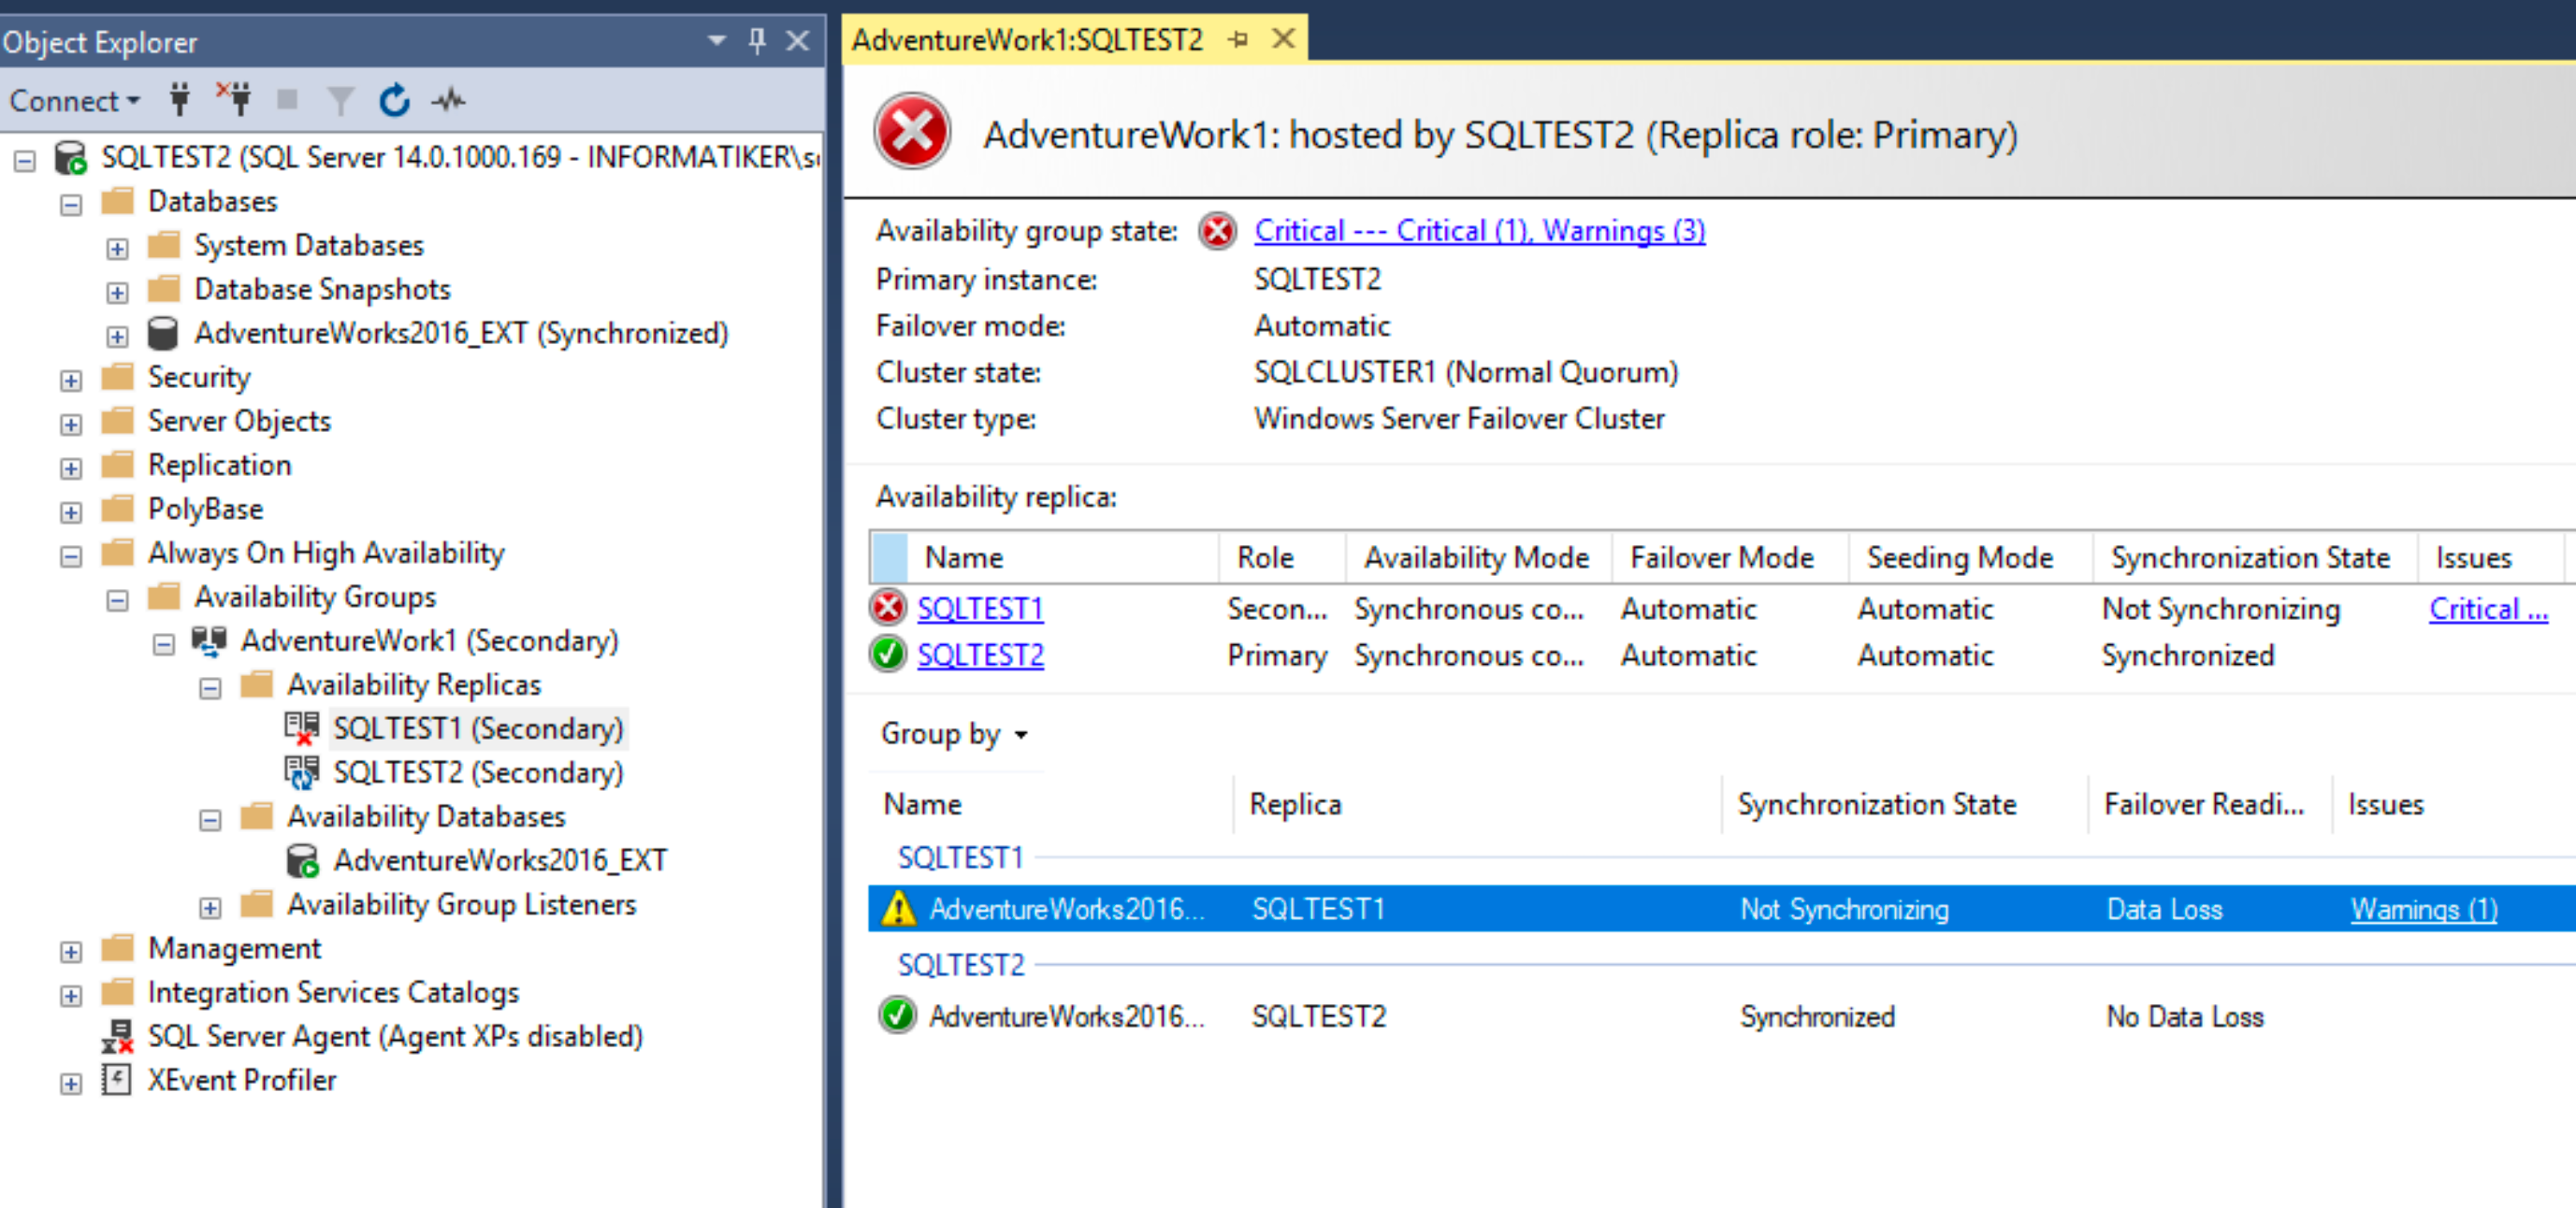
Task: Click the large red critical error icon in dashboard header
Action: click(x=912, y=132)
